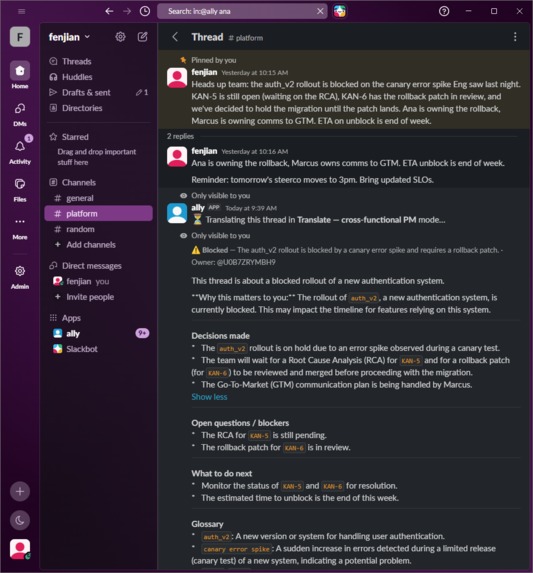
Task: Open sidebar preferences gear icon
Action: coord(120,37)
